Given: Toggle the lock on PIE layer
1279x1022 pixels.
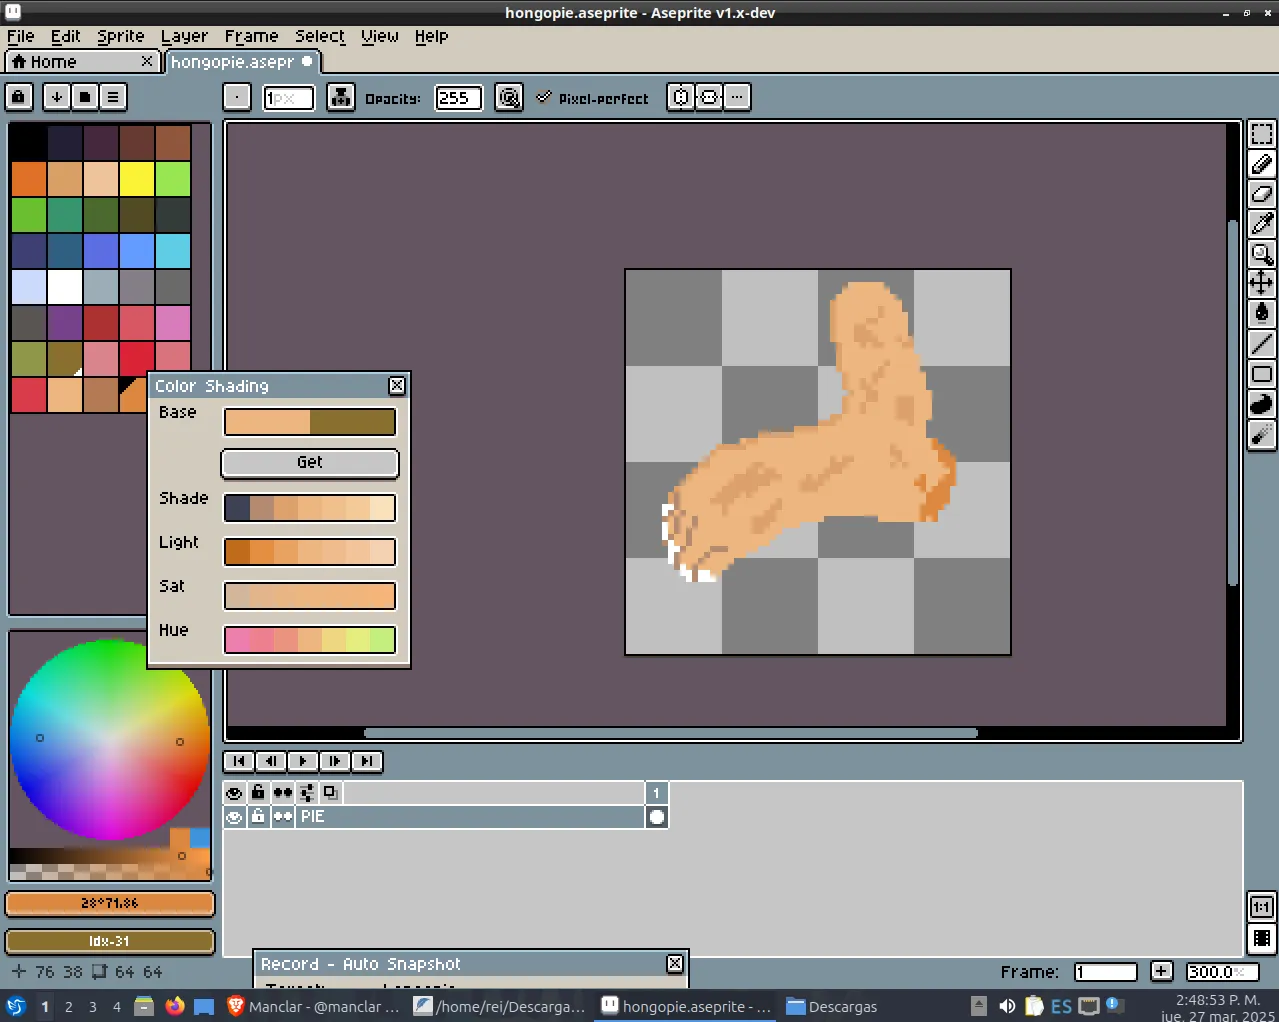Looking at the screenshot, I should 258,817.
